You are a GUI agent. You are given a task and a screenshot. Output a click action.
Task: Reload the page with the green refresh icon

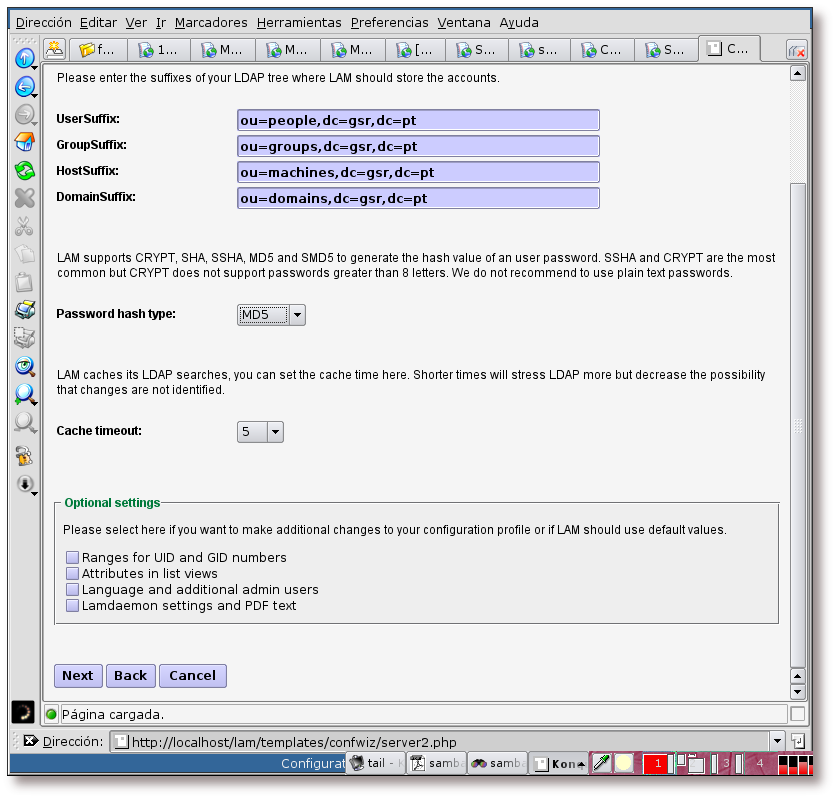(24, 170)
